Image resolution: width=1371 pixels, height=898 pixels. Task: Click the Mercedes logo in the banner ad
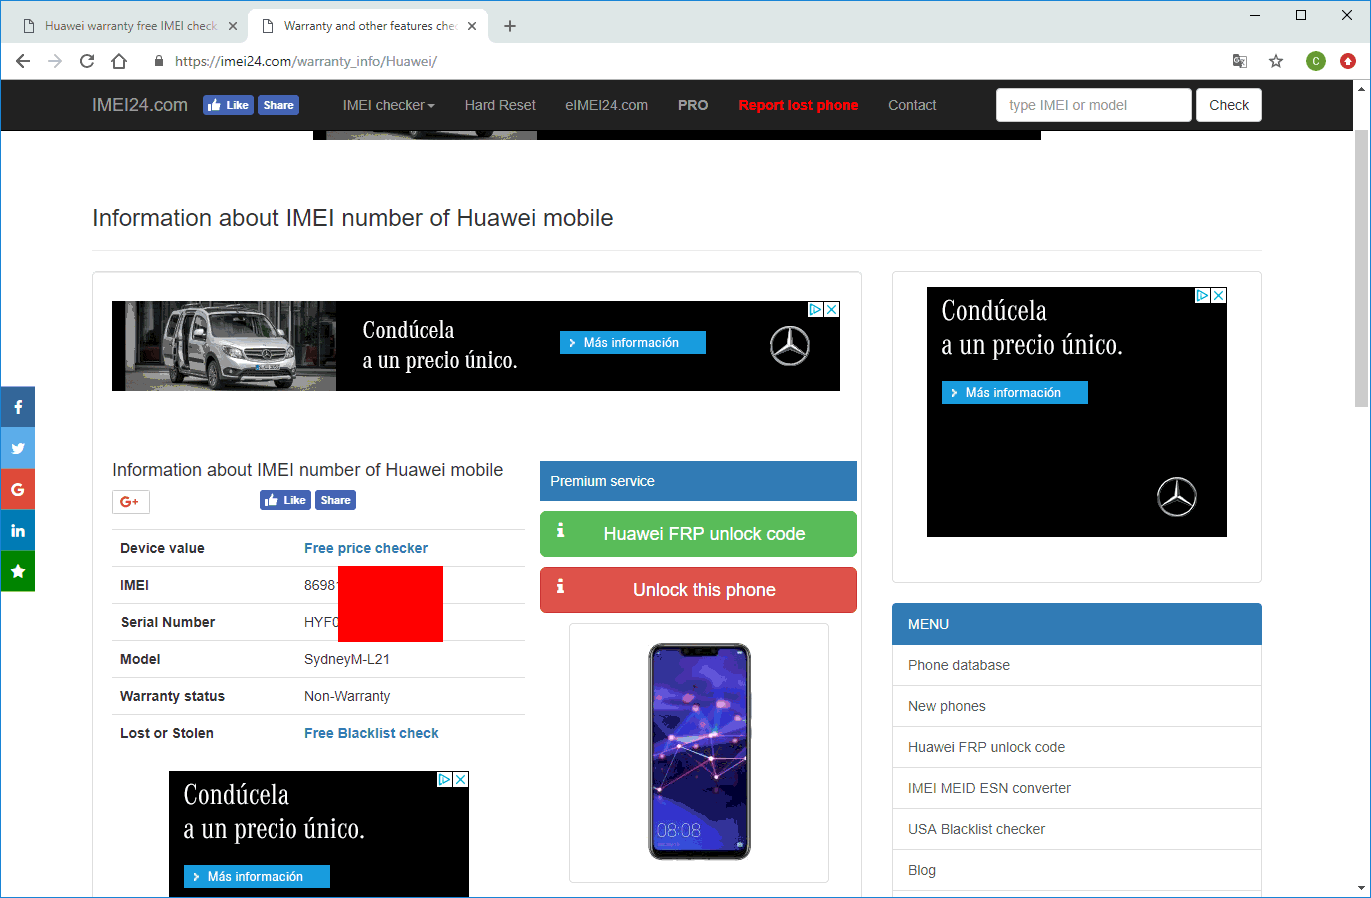790,346
